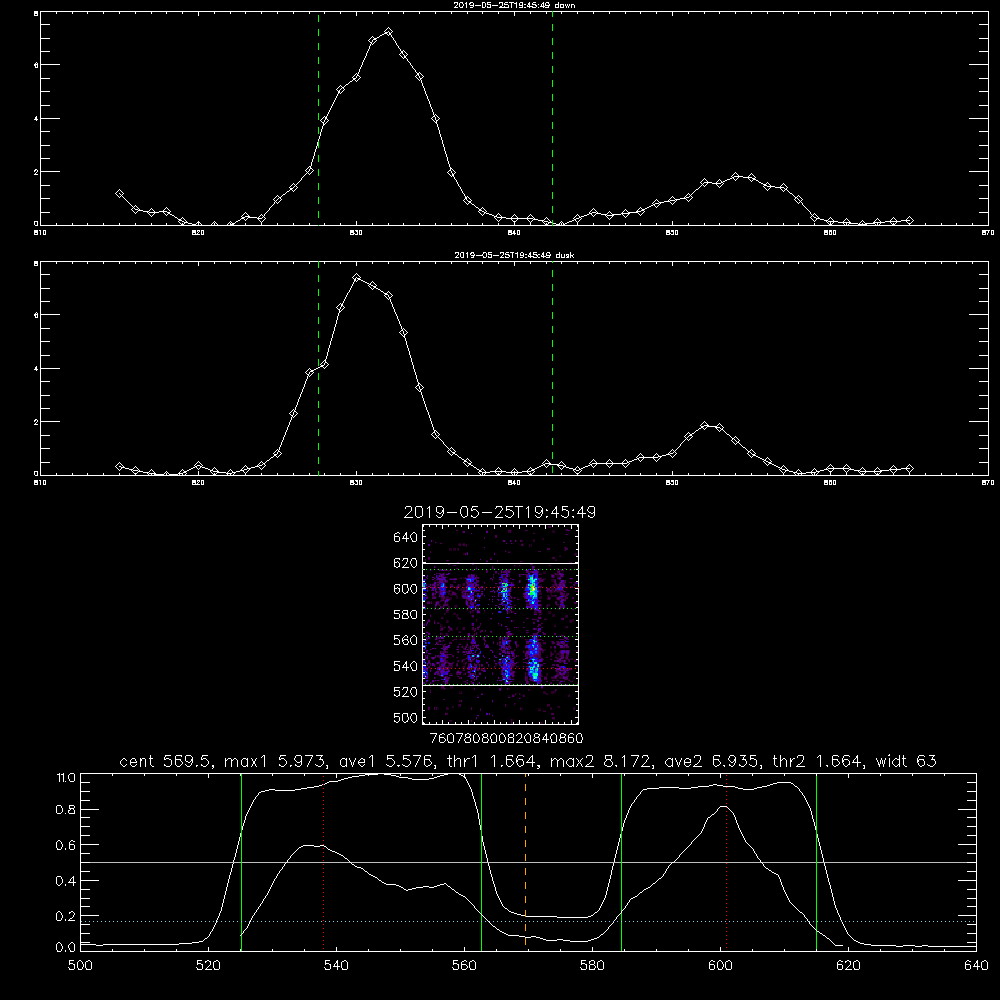Click the 850 x-axis label under dusk plot
This screenshot has width=1000, height=1000.
pos(672,483)
